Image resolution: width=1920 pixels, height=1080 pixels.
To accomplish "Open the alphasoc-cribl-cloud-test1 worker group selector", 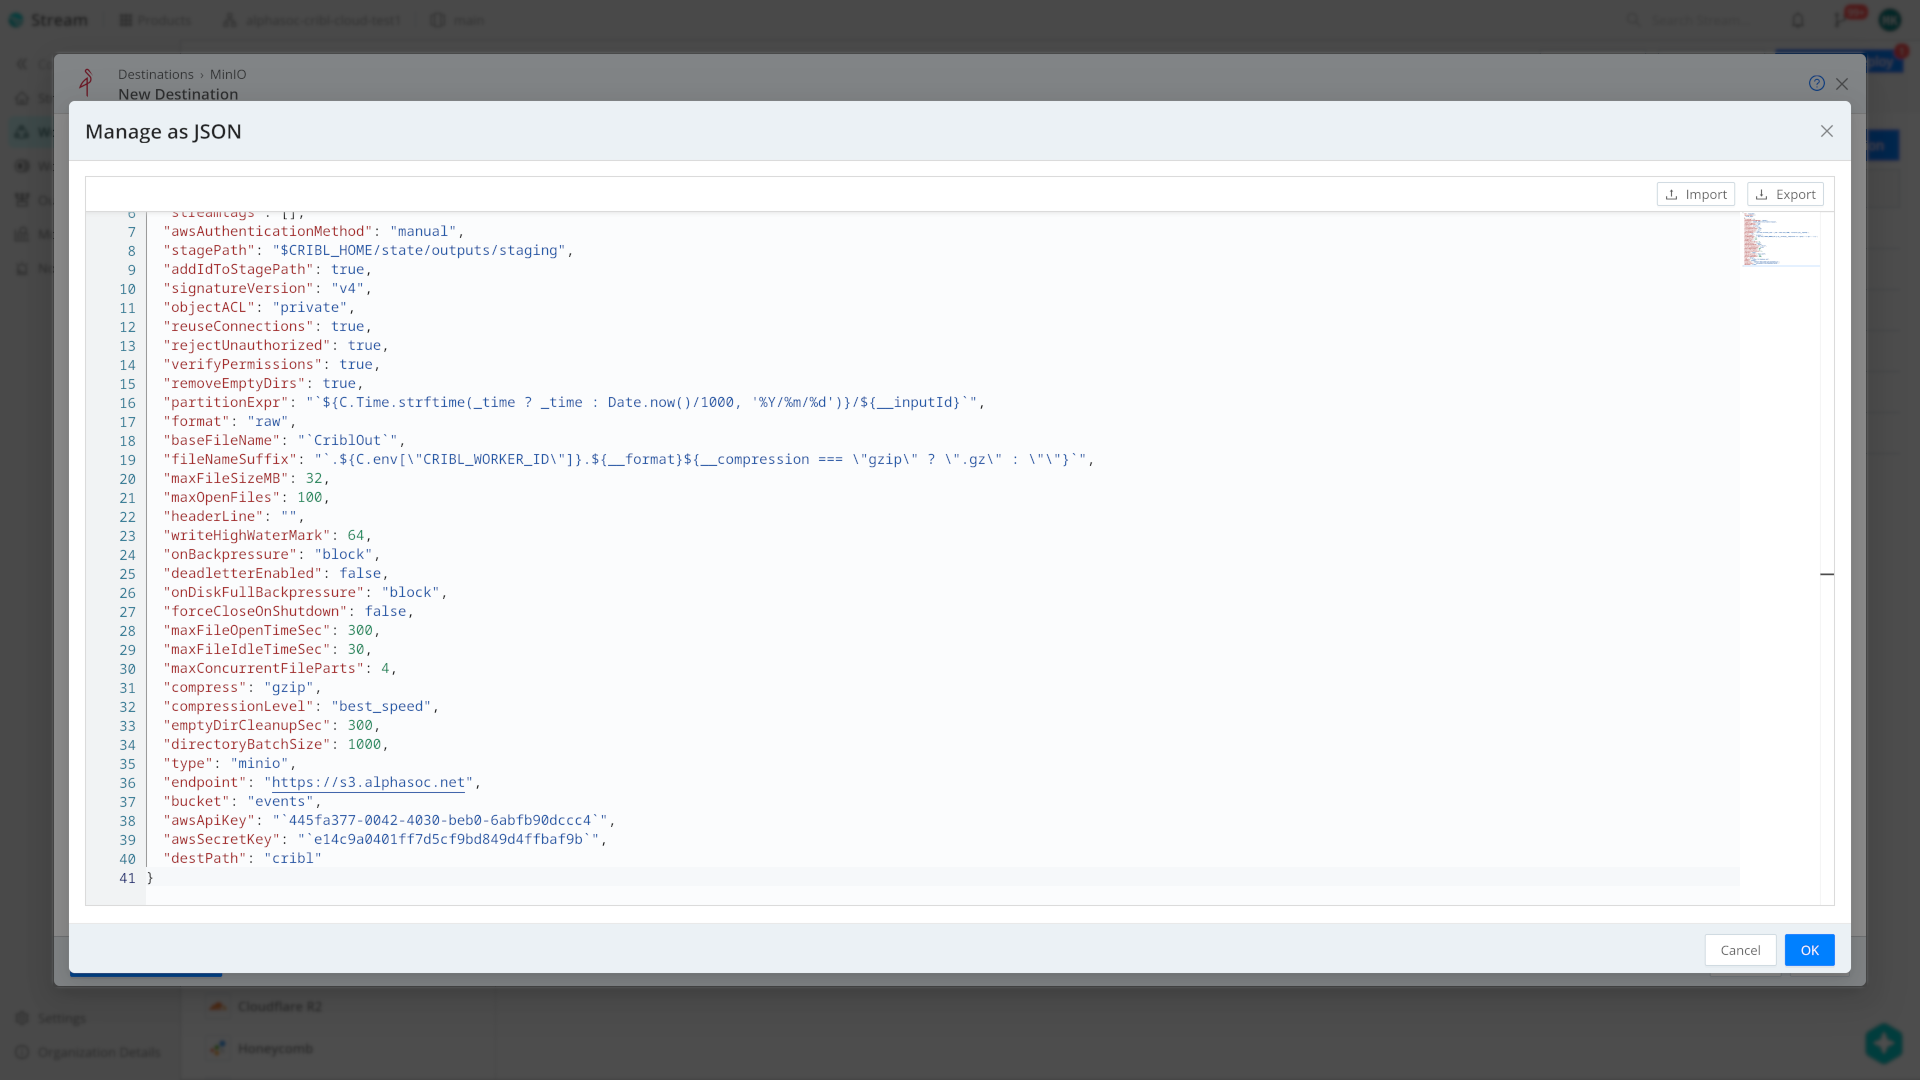I will (310, 20).
